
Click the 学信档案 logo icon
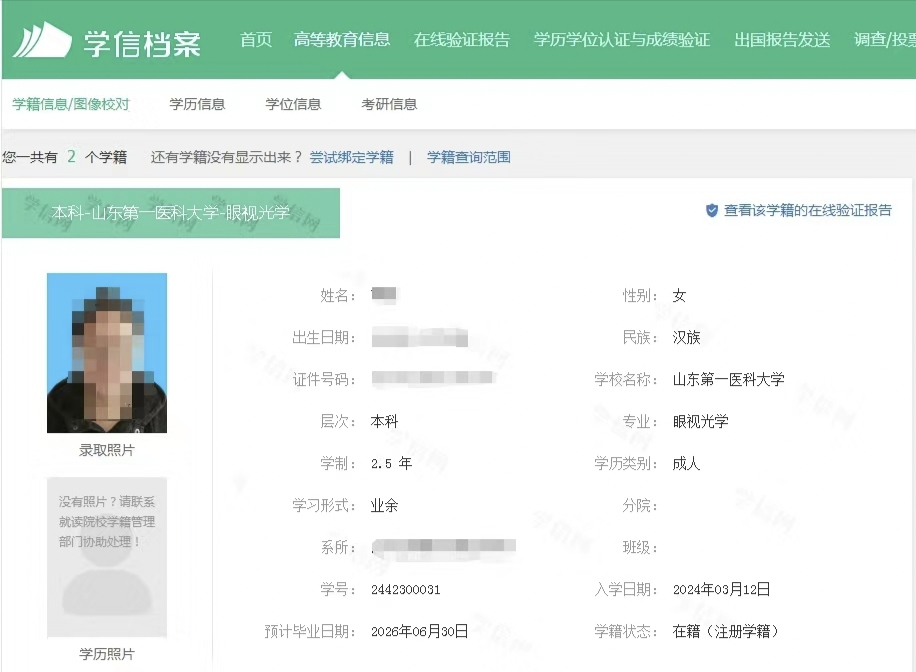pos(42,40)
